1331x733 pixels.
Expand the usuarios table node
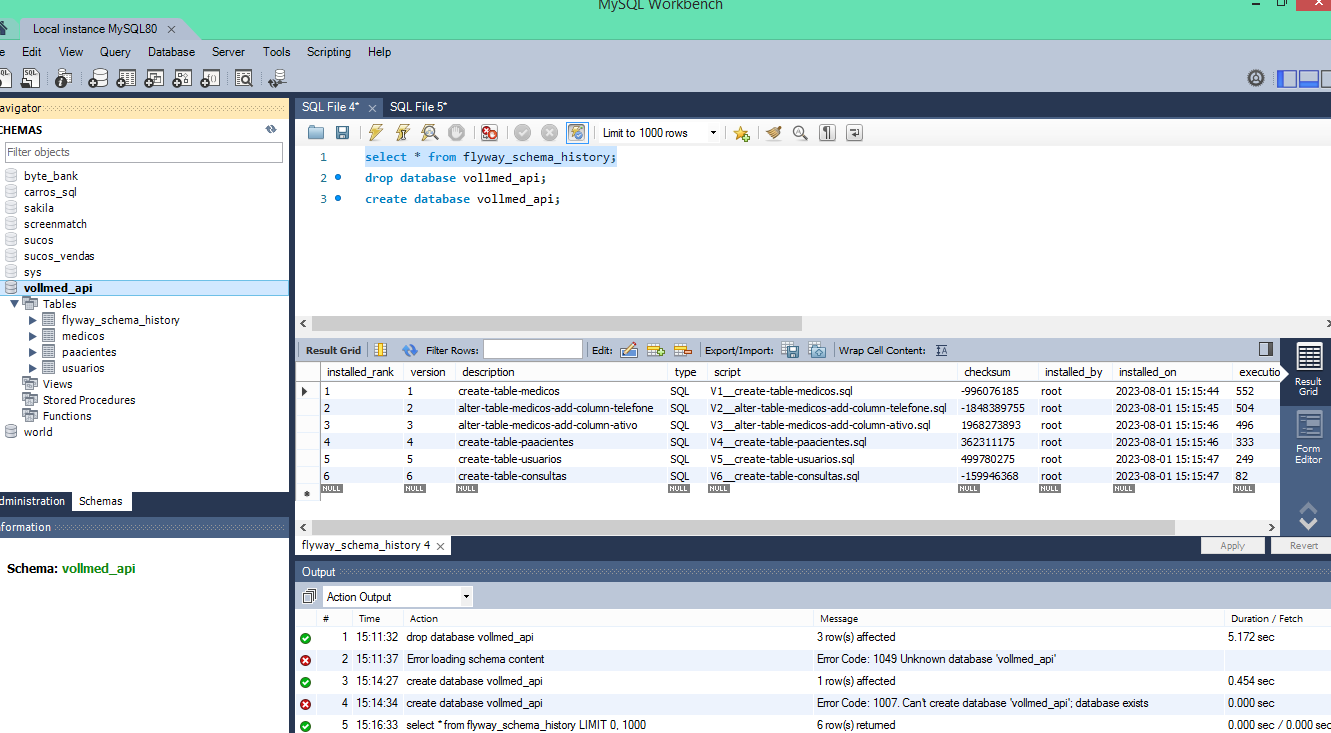pos(33,368)
